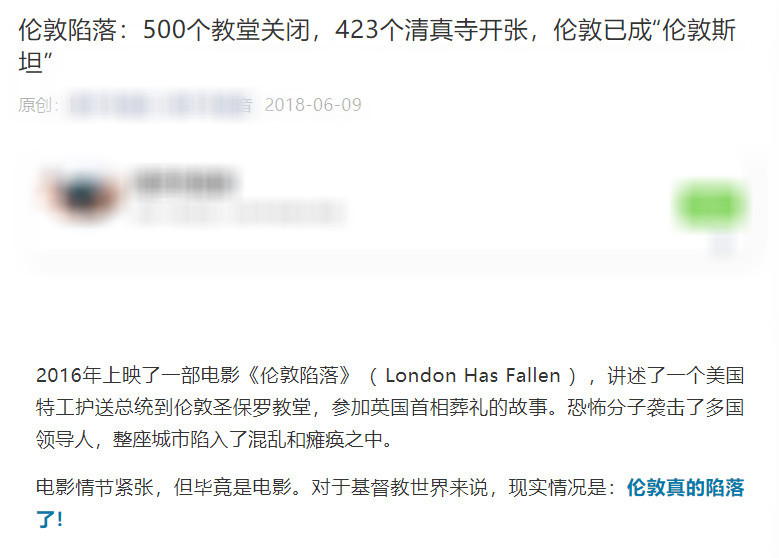The height and width of the screenshot is (558, 779).
Task: Click the sentence starting 电影情节紧张
Action: pyautogui.click(x=168, y=487)
